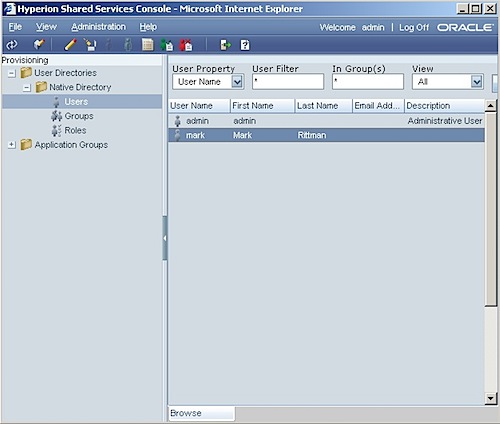This screenshot has width=500, height=424.
Task: Click the yellow pencil edit icon
Action: tap(70, 44)
